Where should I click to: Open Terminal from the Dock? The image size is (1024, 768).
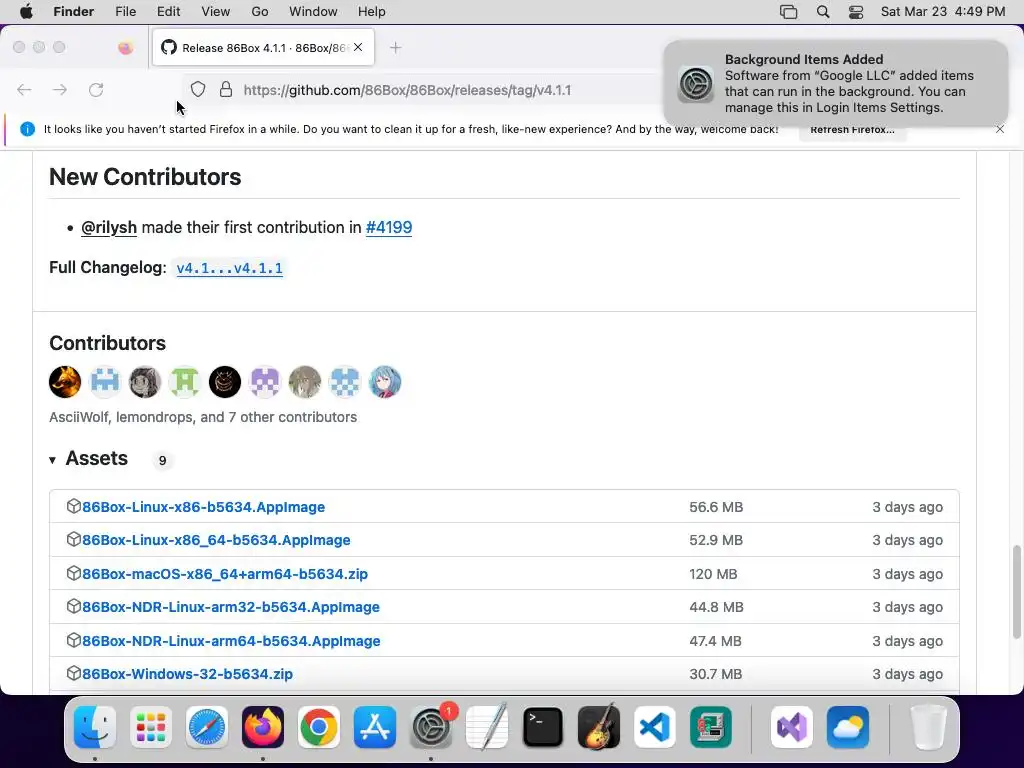pyautogui.click(x=543, y=727)
